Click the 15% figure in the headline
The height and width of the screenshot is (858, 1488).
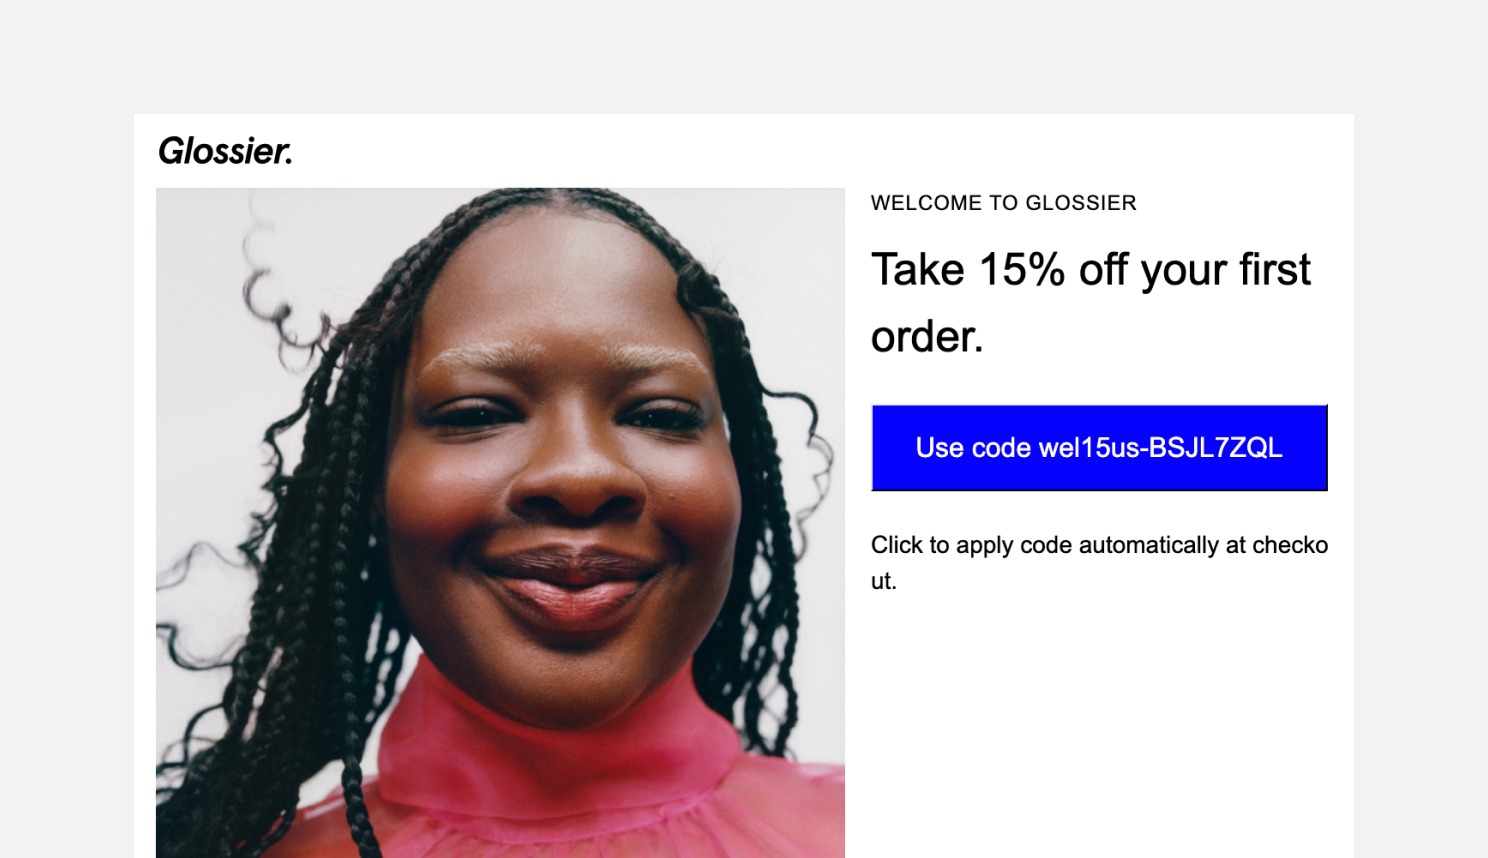1022,270
